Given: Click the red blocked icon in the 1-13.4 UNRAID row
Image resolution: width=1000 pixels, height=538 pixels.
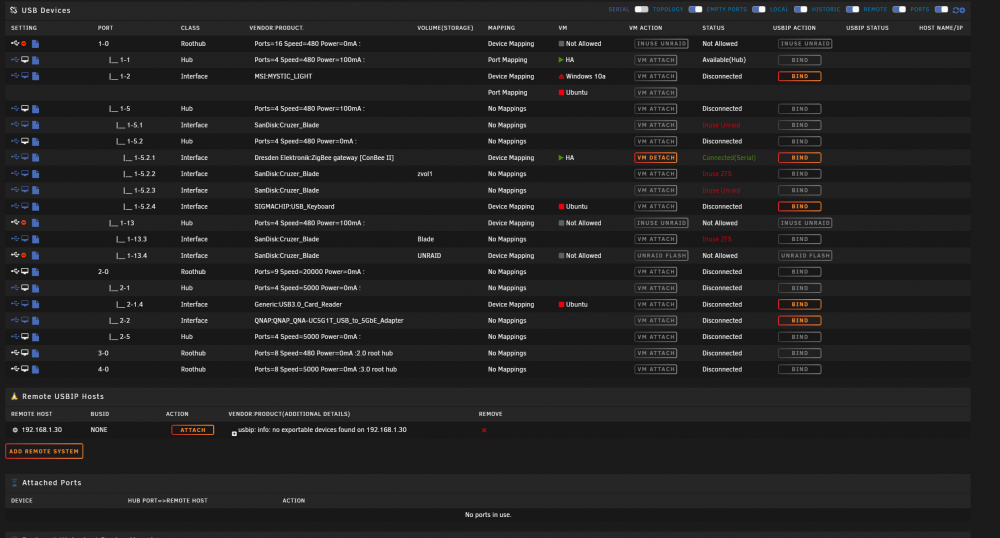Looking at the screenshot, I should coord(24,256).
